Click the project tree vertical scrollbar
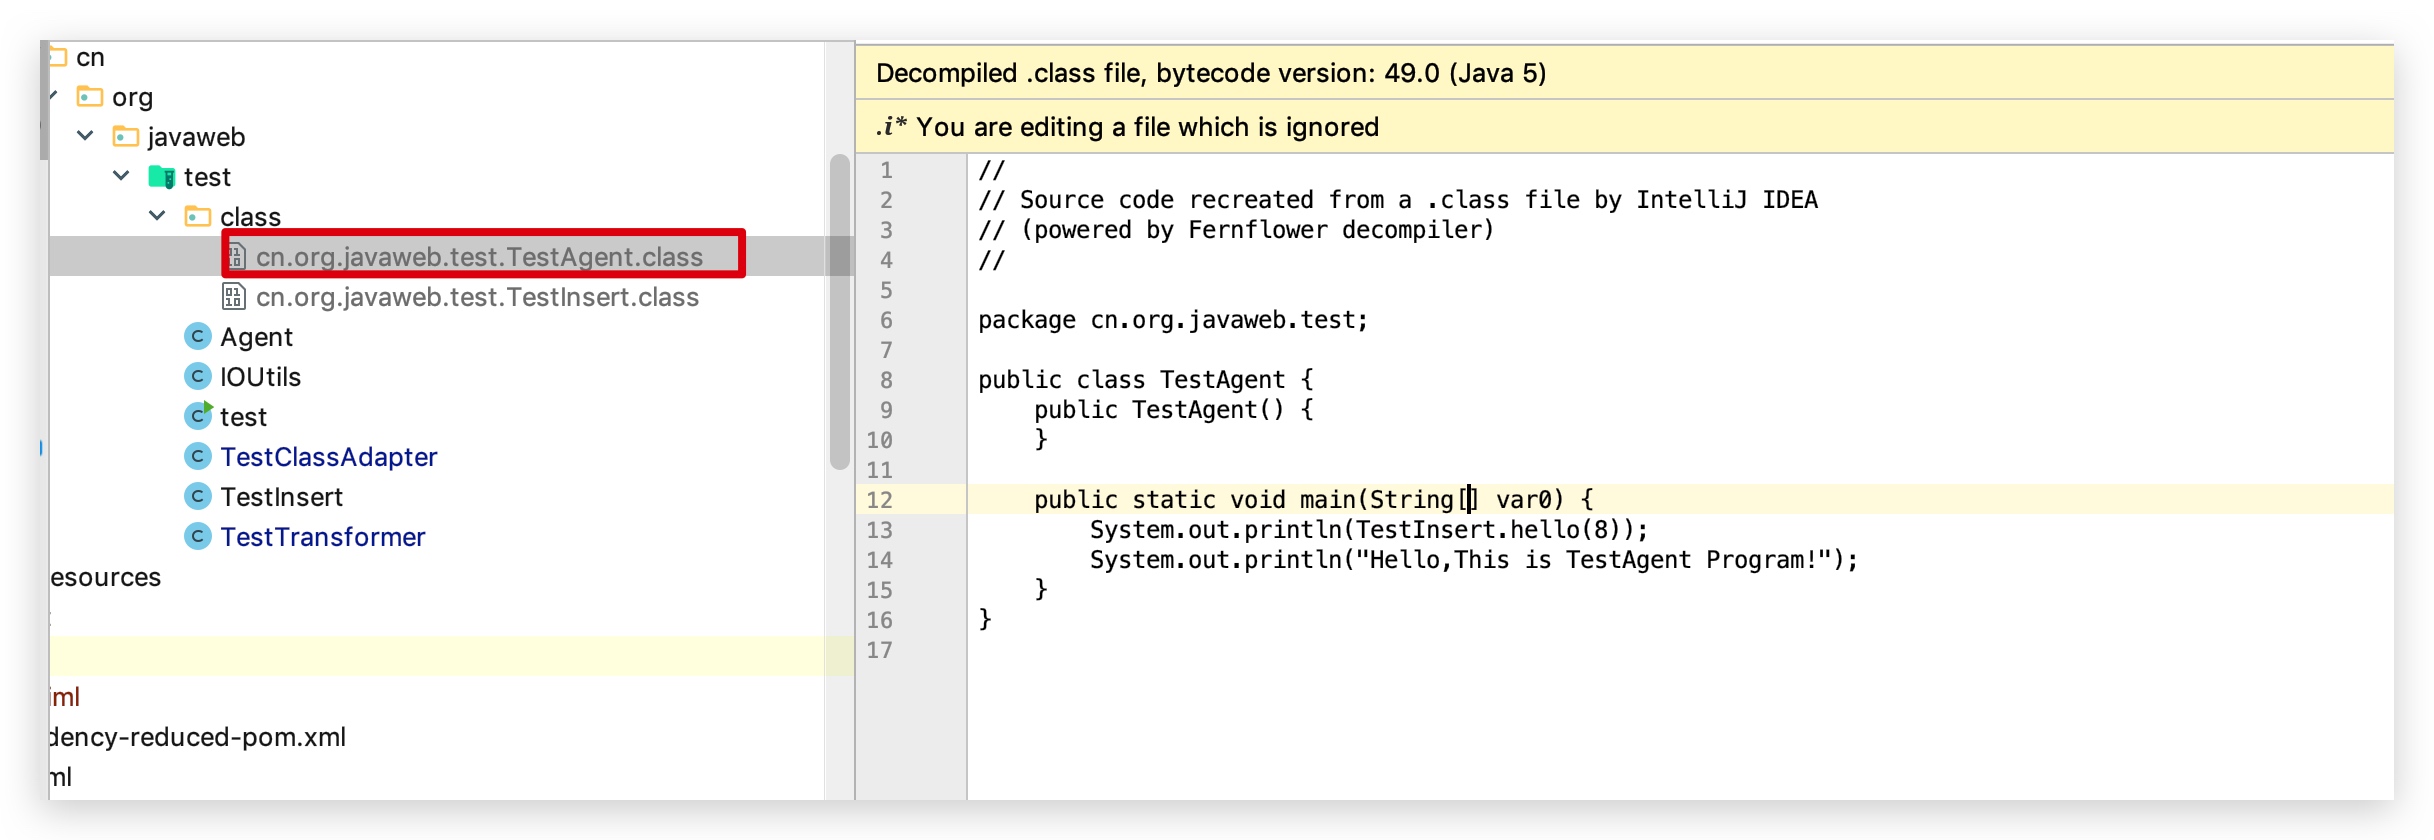 pyautogui.click(x=840, y=312)
